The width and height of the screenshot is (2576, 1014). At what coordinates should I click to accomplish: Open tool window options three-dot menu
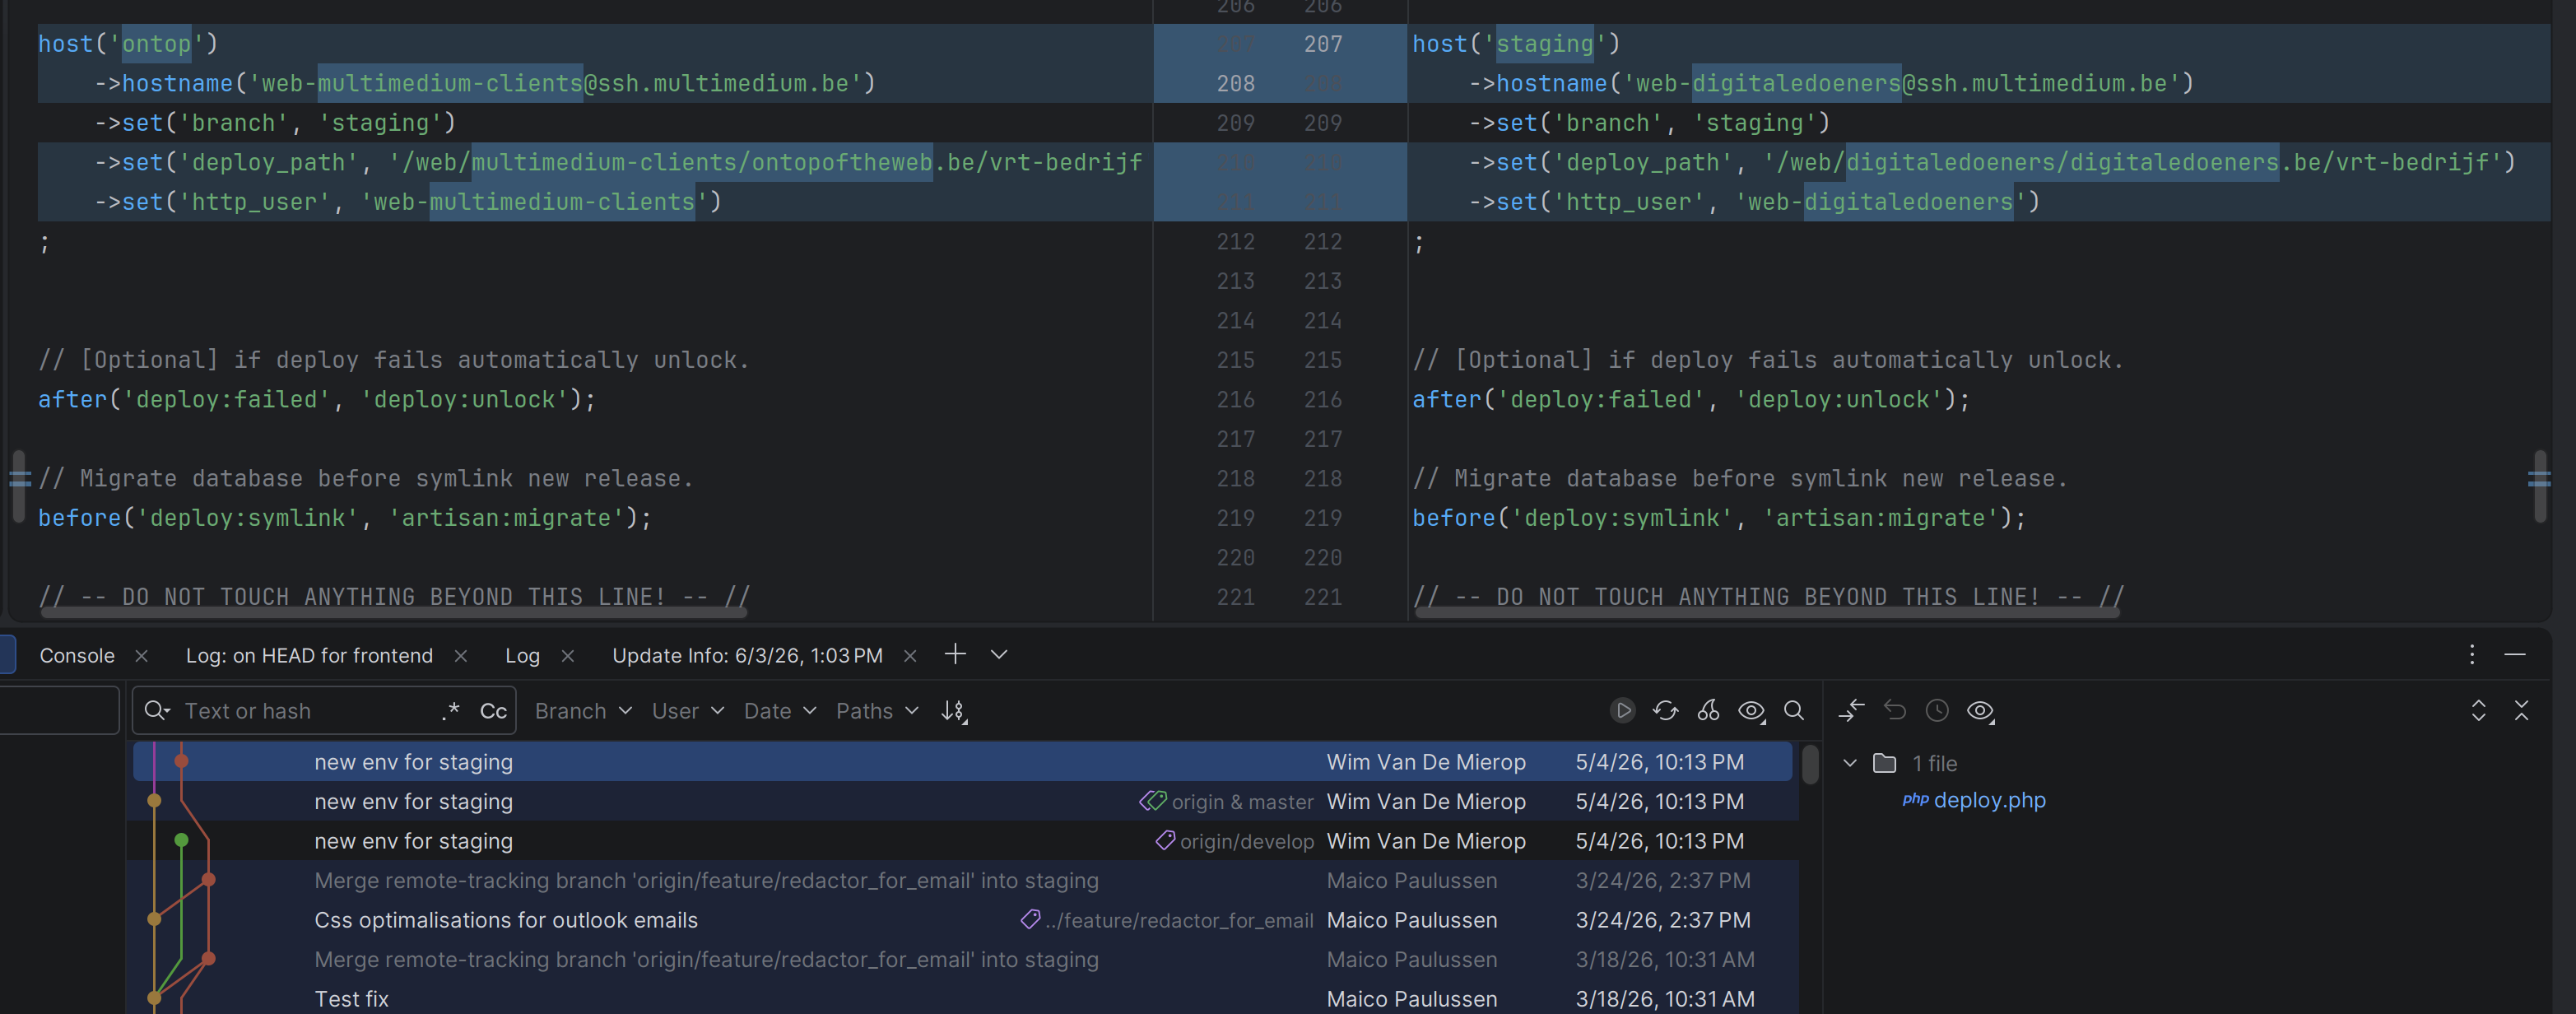click(x=2472, y=655)
